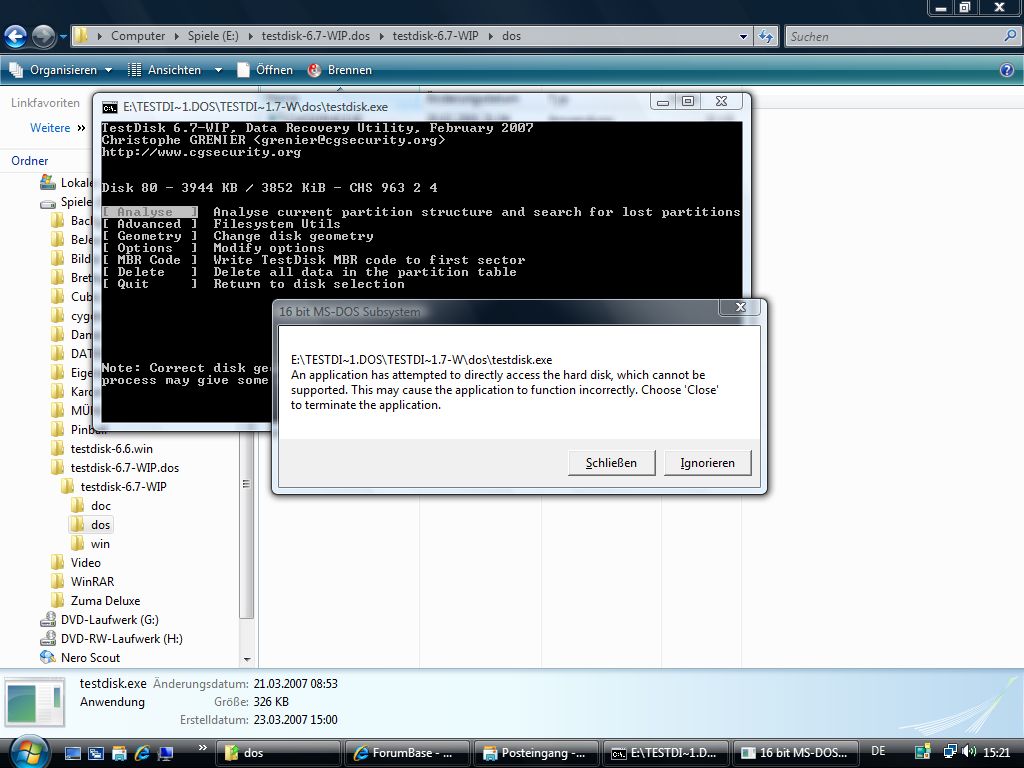Image resolution: width=1024 pixels, height=768 pixels.
Task: Click the Geometry entry in TestDisk menu
Action: (x=150, y=236)
